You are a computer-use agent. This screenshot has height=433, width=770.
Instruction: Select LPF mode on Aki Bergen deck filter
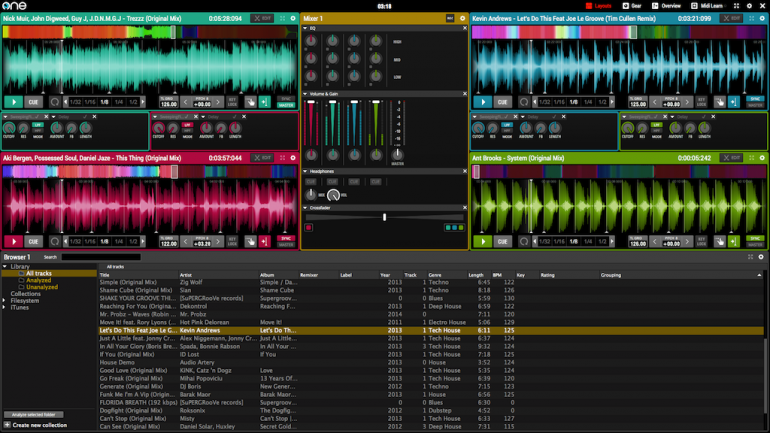[x=187, y=125]
